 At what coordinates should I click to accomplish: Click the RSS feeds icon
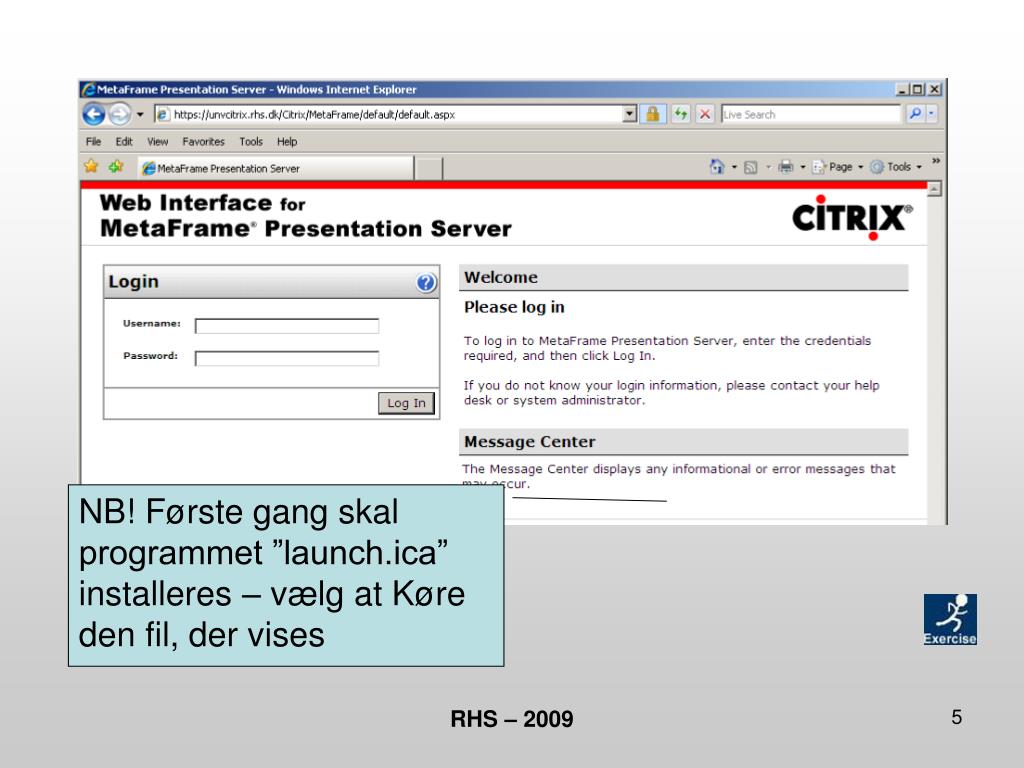(x=751, y=167)
